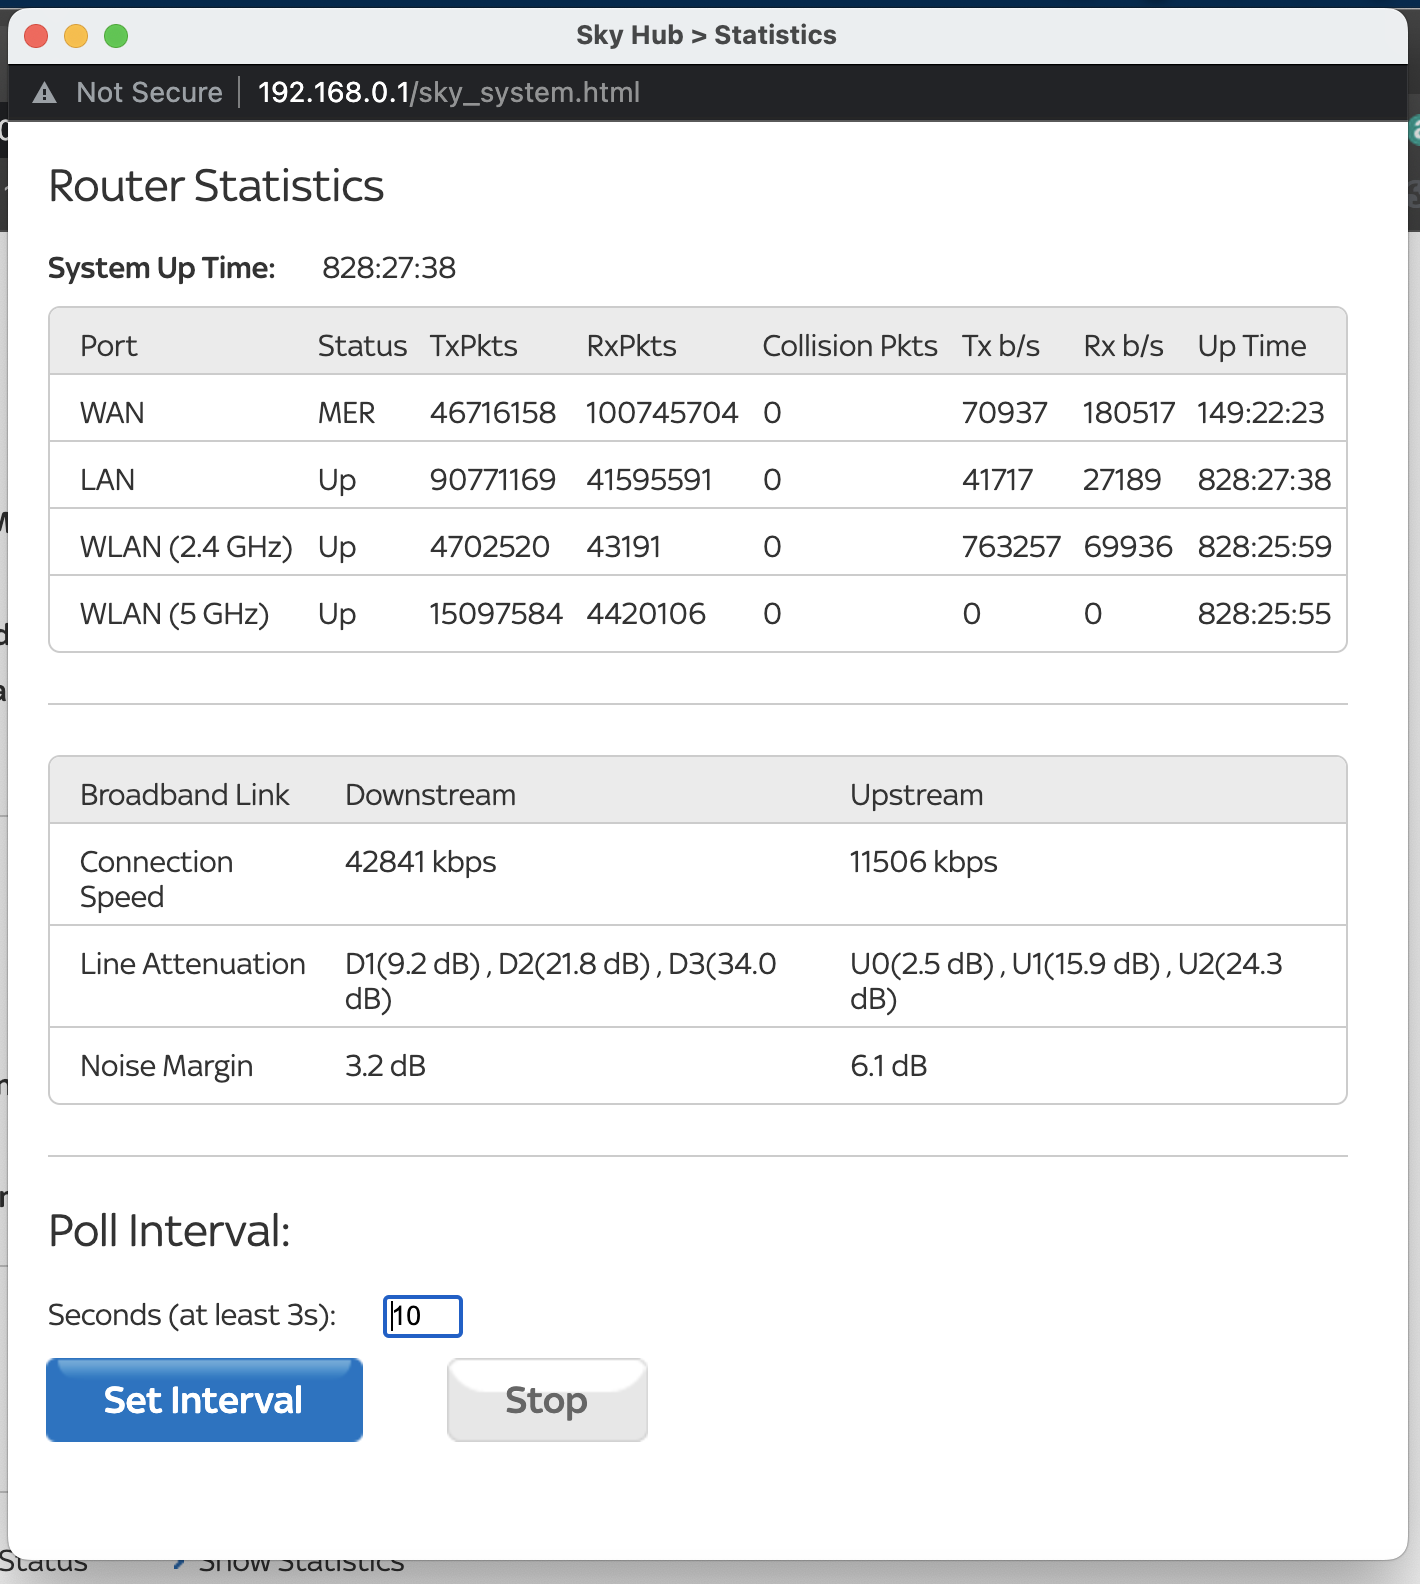Select the RxPkts column header
The height and width of the screenshot is (1584, 1420).
click(631, 346)
